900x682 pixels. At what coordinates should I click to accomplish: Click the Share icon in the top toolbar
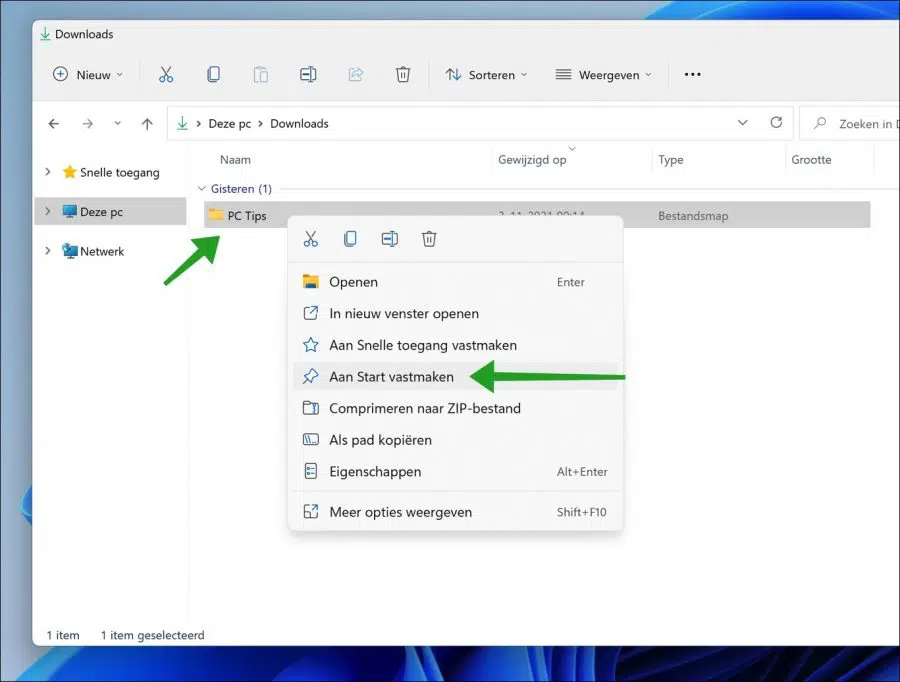pyautogui.click(x=355, y=75)
